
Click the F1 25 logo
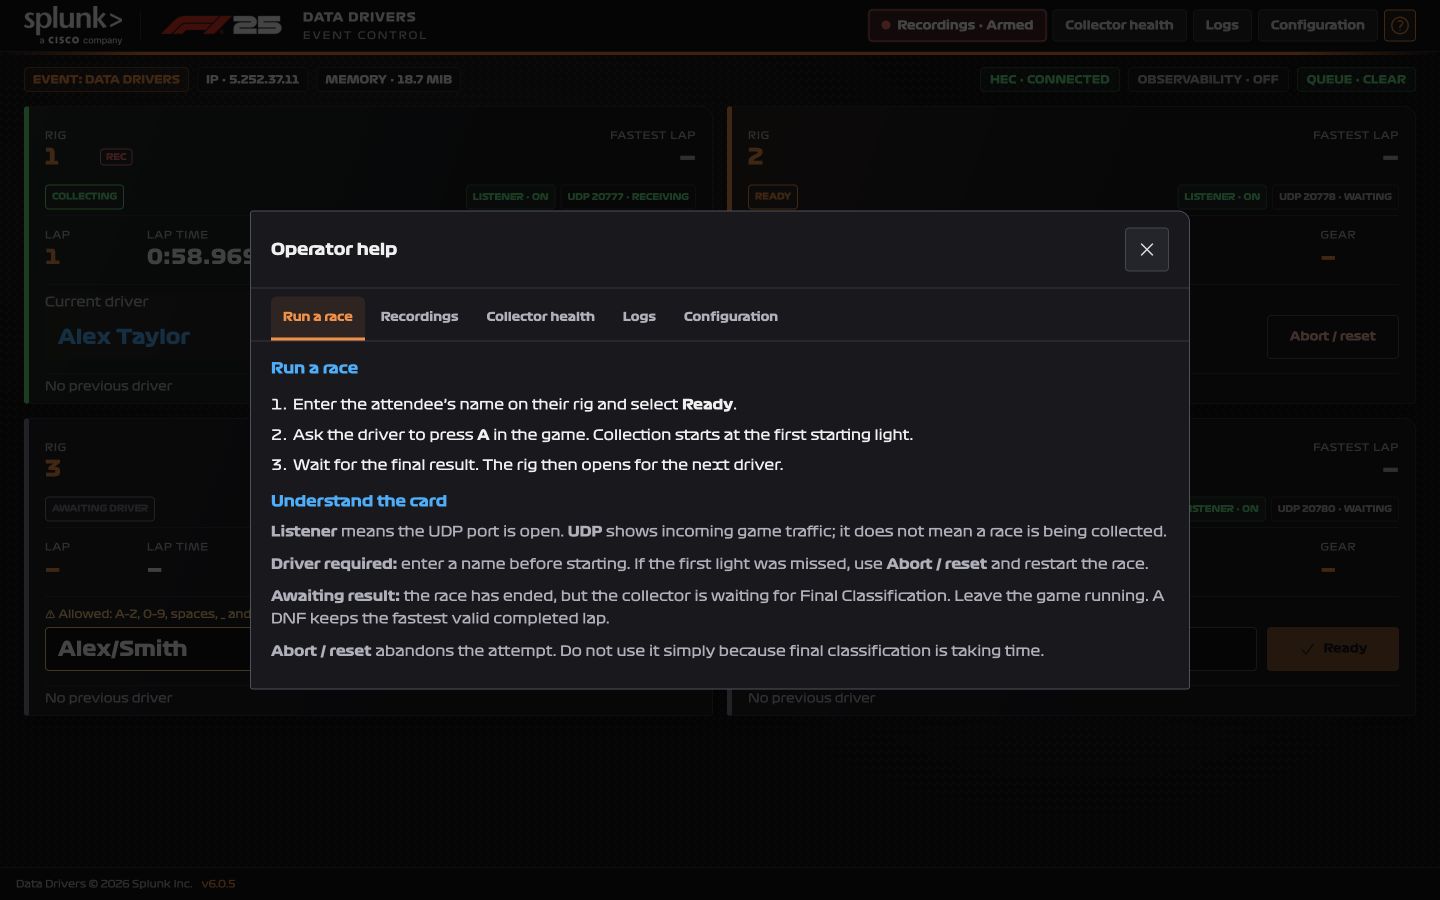pos(222,25)
